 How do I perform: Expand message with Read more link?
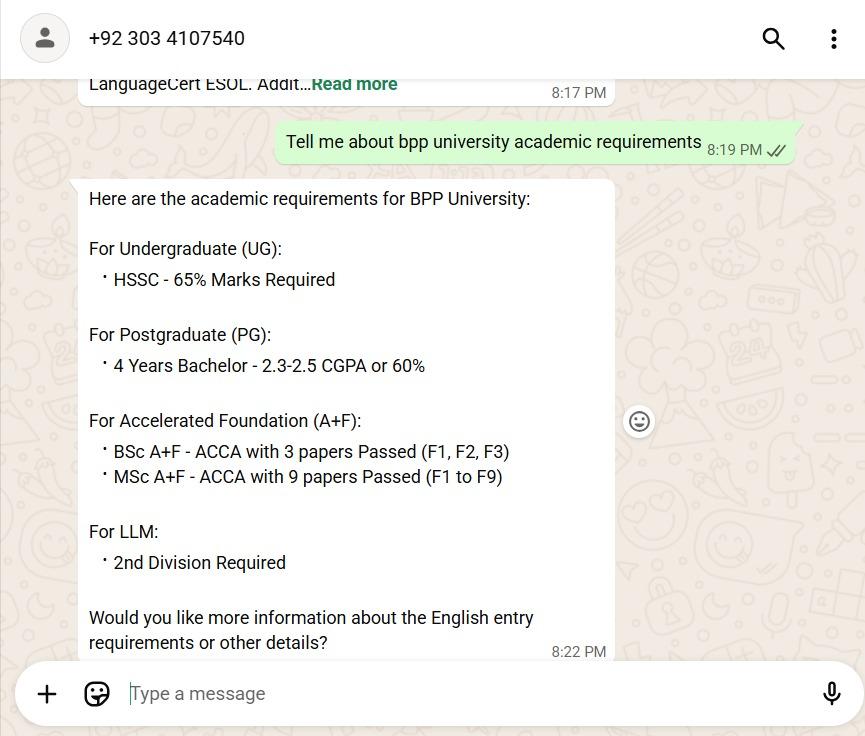click(x=354, y=84)
